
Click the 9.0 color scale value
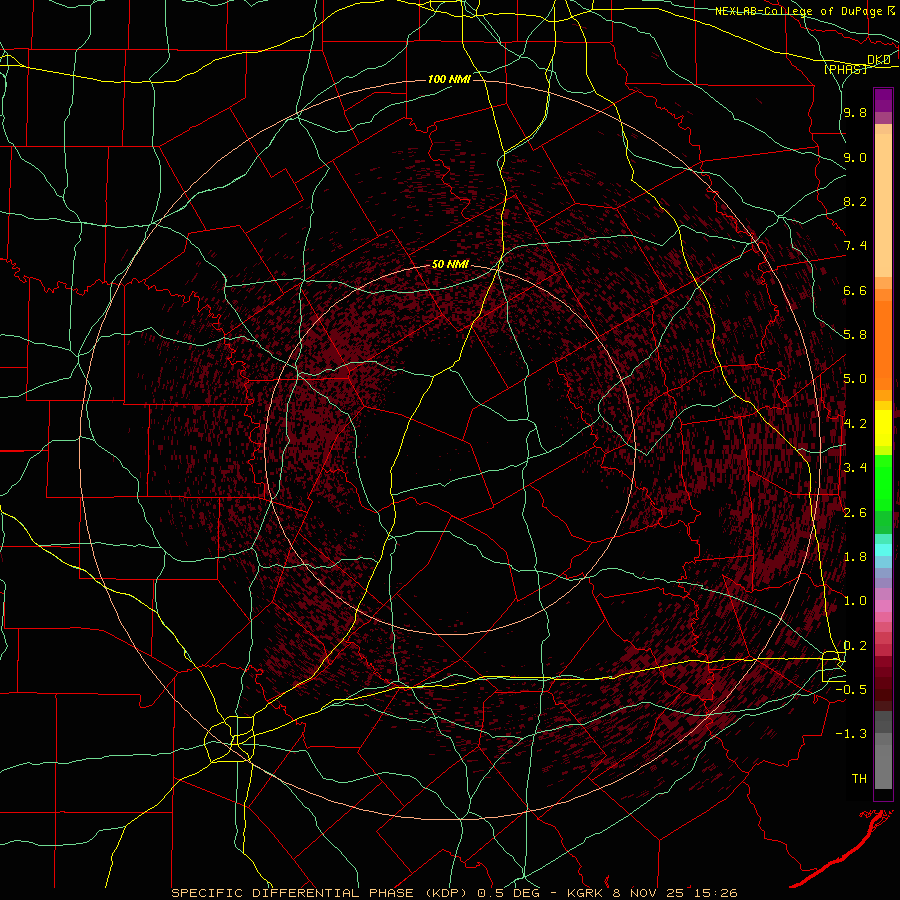[855, 157]
